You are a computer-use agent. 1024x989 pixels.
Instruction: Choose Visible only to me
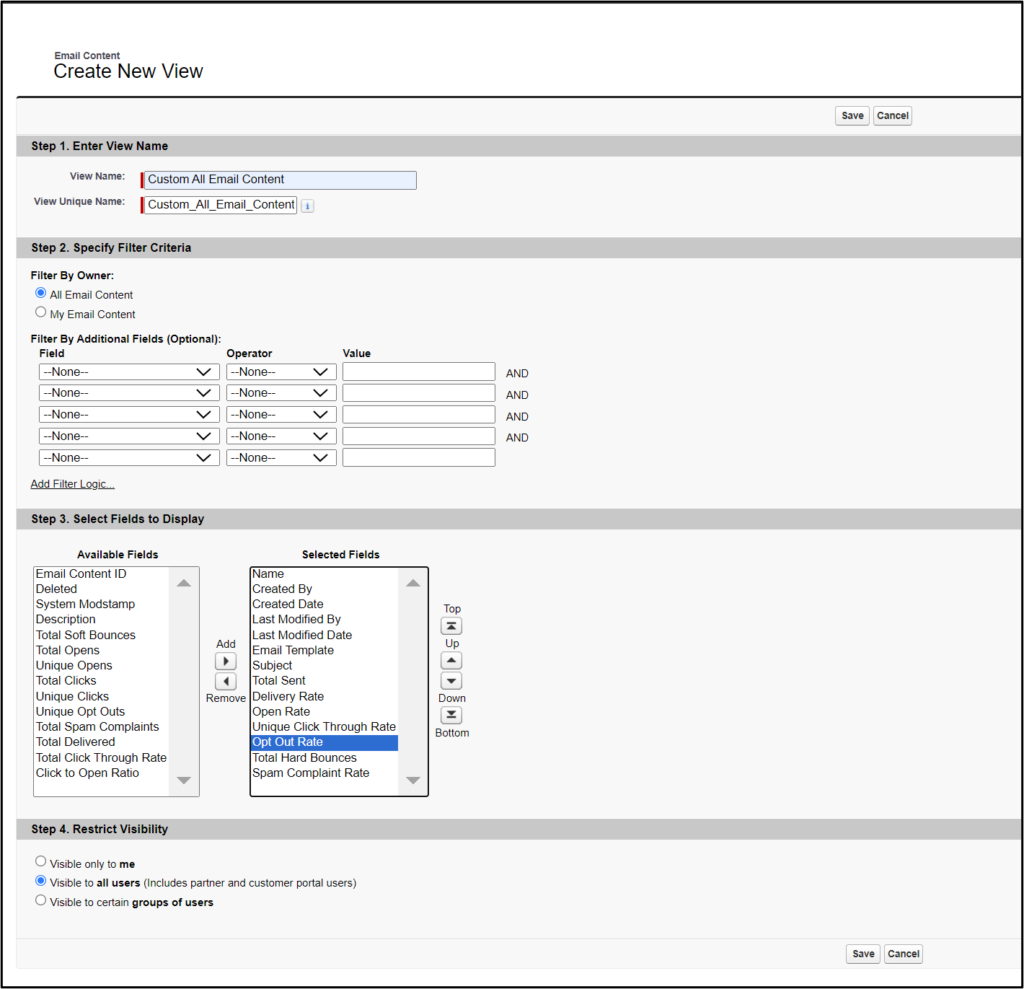click(40, 862)
